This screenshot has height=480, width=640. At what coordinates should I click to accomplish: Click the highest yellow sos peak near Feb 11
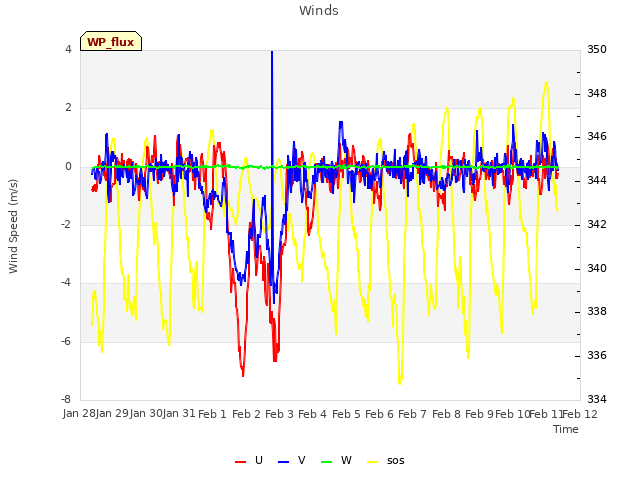547,84
